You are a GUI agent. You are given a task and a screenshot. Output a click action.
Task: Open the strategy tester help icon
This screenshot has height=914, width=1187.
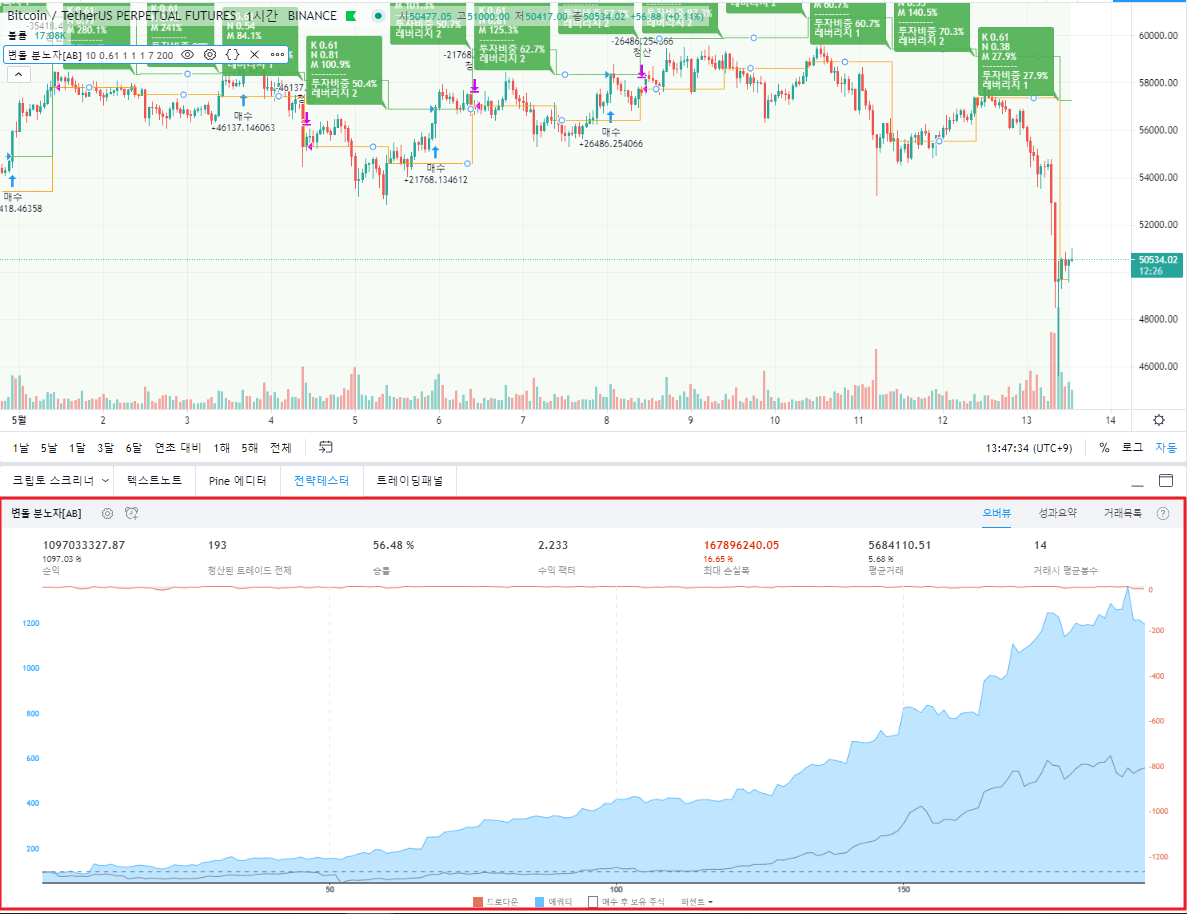pos(1163,513)
